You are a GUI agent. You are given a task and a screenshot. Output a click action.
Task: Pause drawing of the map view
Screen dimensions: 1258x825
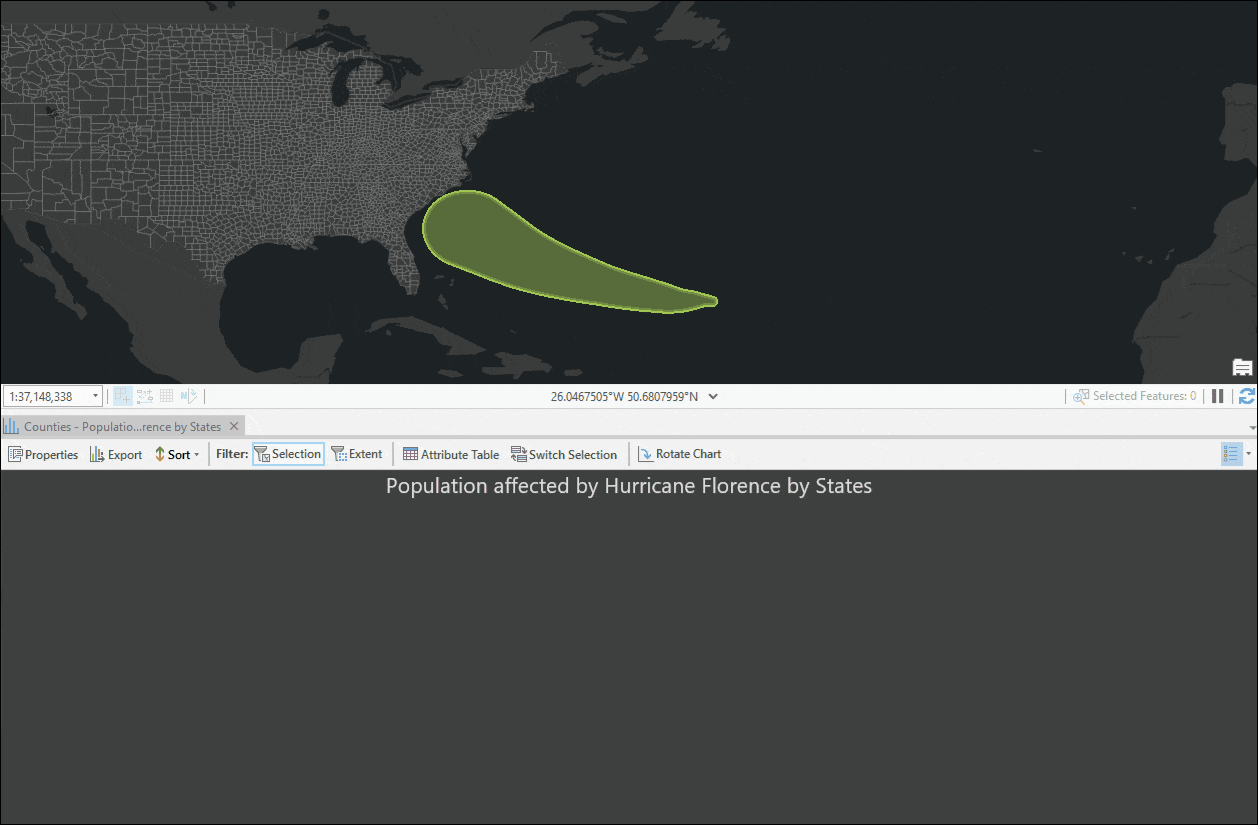click(1217, 396)
